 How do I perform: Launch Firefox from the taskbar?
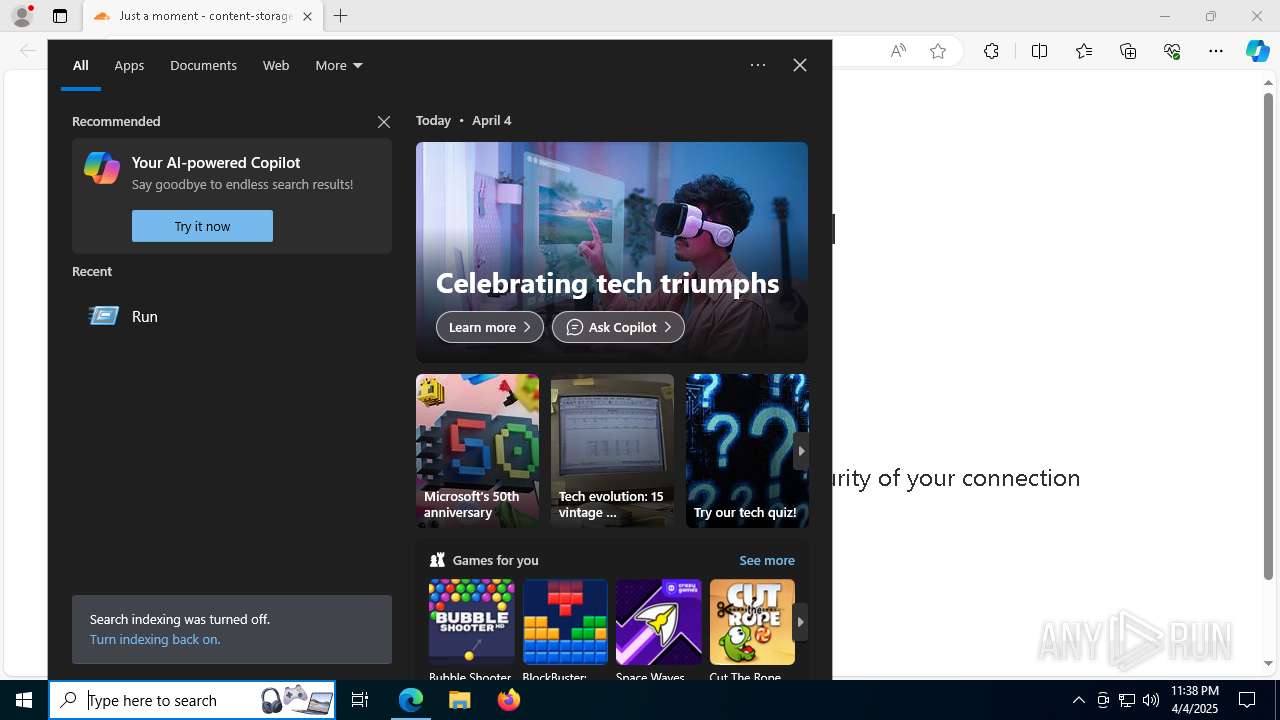[509, 700]
